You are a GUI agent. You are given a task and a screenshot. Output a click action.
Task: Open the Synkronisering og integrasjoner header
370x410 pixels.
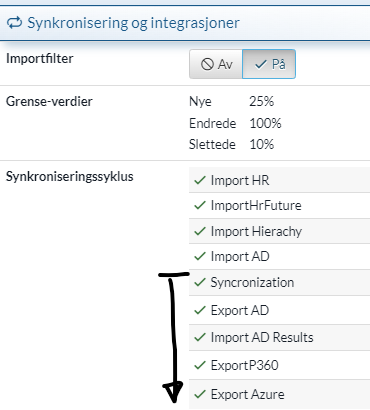pos(133,23)
